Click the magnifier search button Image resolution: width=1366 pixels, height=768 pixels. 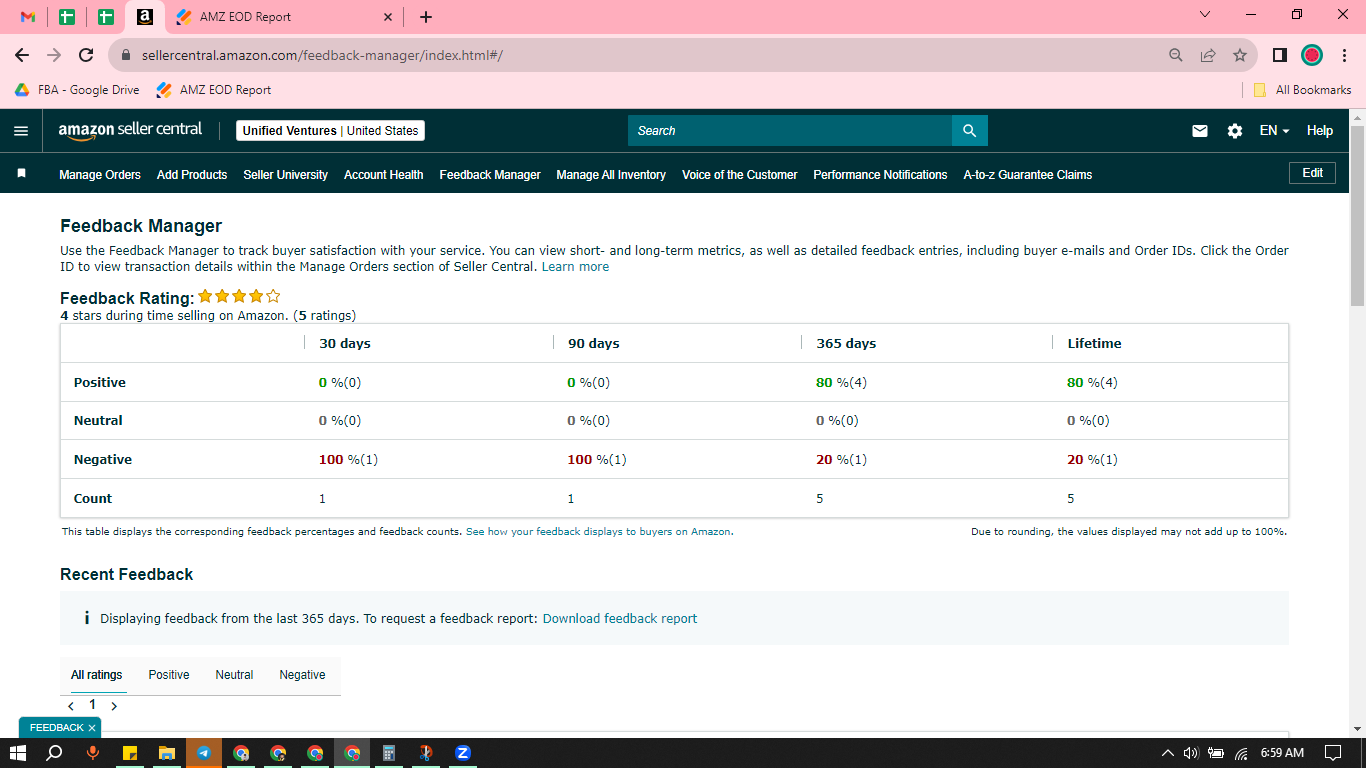(969, 131)
